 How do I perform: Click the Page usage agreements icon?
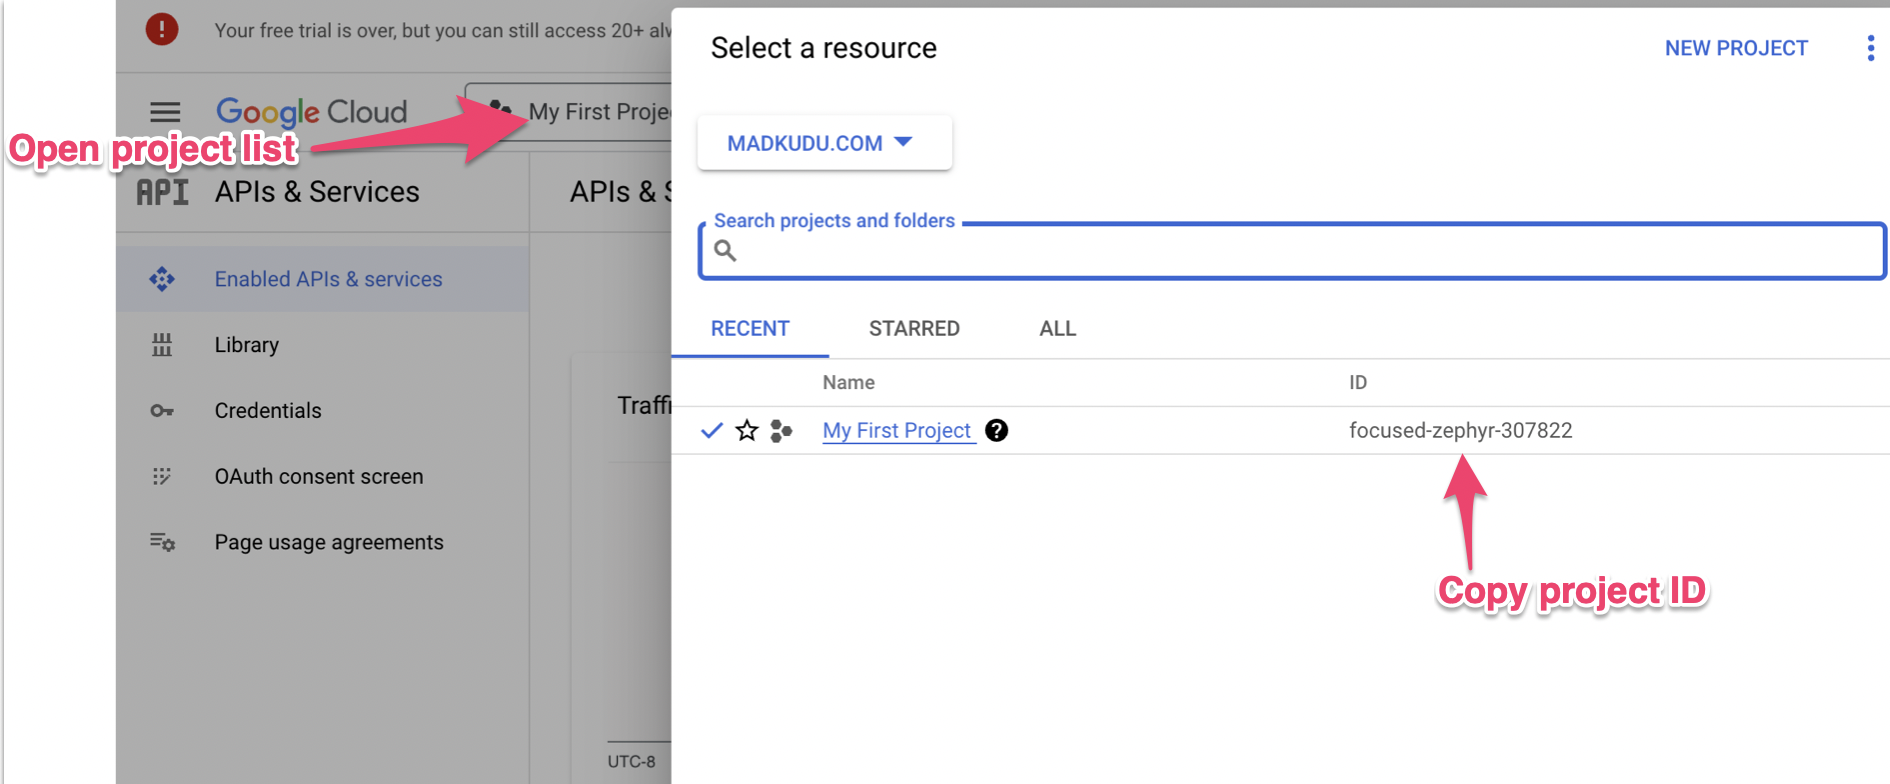point(162,542)
